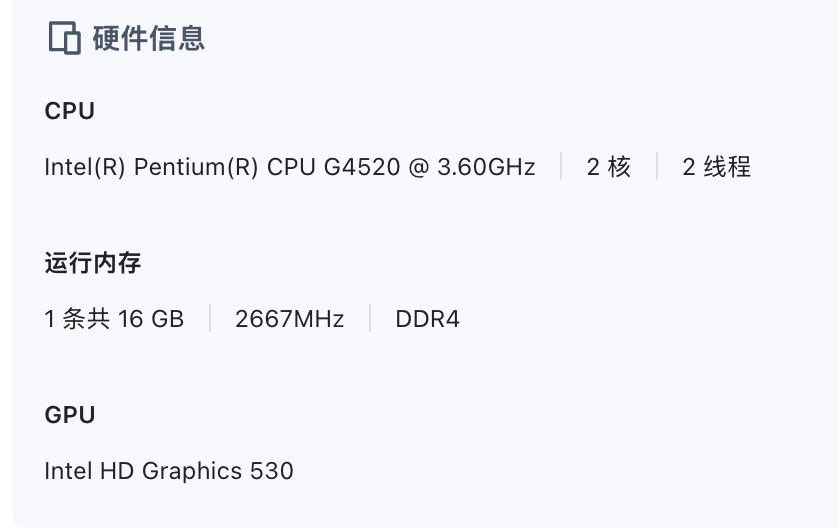838x528 pixels.
Task: Click divider between 2 核 and 2 线程
Action: 657,166
